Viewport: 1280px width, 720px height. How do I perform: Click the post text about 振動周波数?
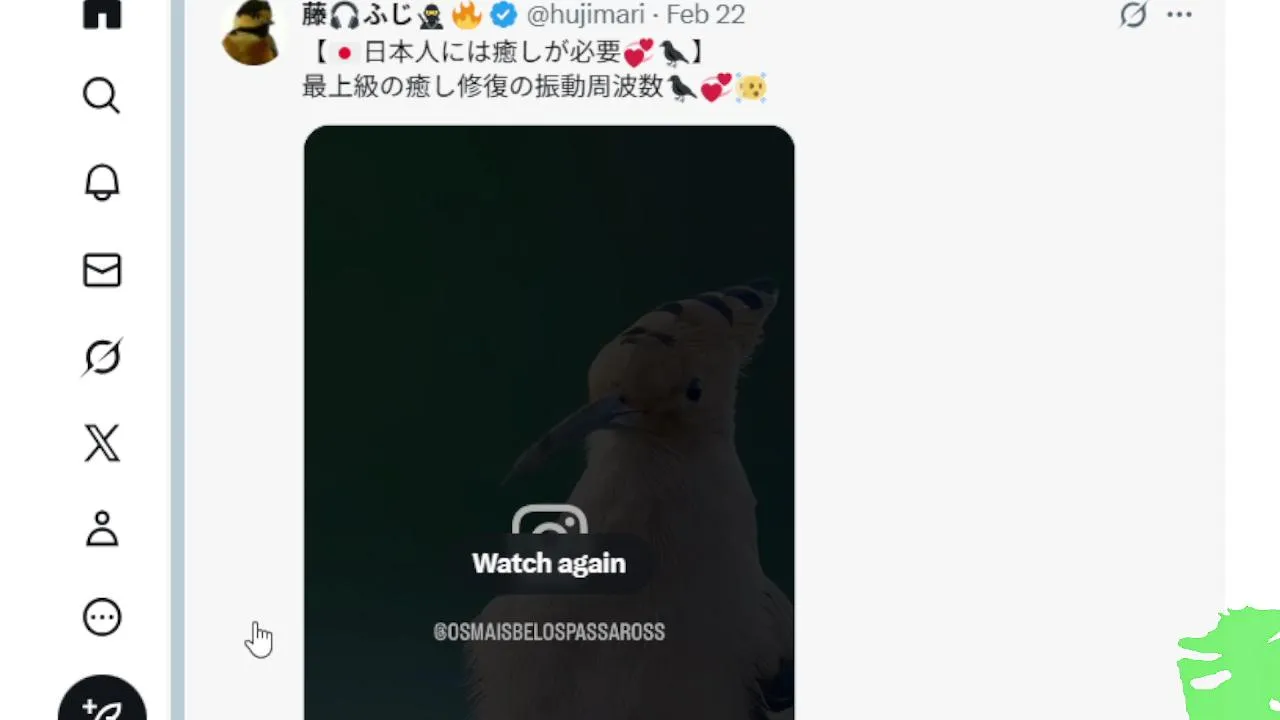tap(535, 88)
